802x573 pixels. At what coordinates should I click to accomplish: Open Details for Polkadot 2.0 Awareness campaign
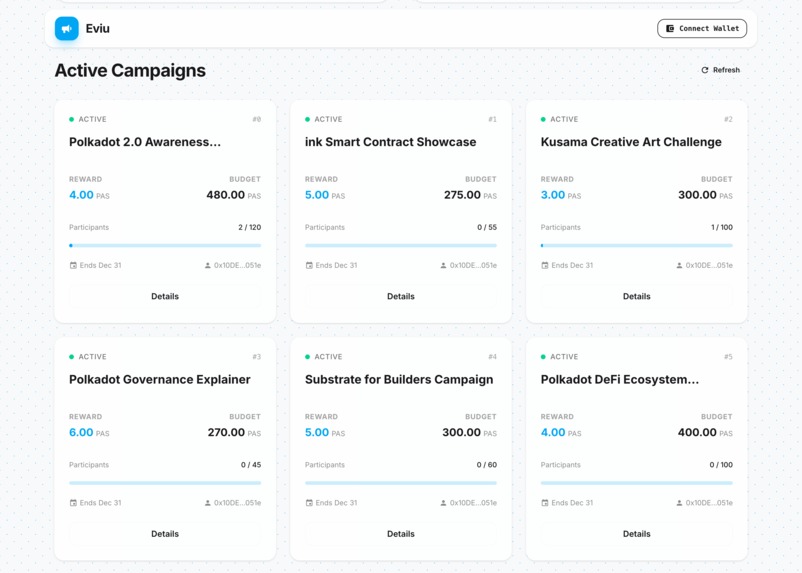point(165,296)
